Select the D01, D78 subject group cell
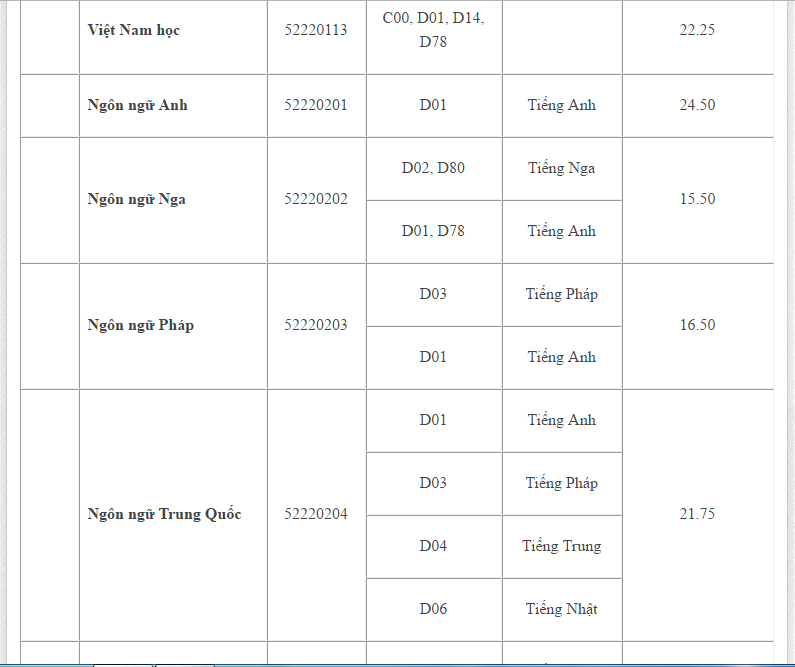Screen dimensions: 795x667 433,231
